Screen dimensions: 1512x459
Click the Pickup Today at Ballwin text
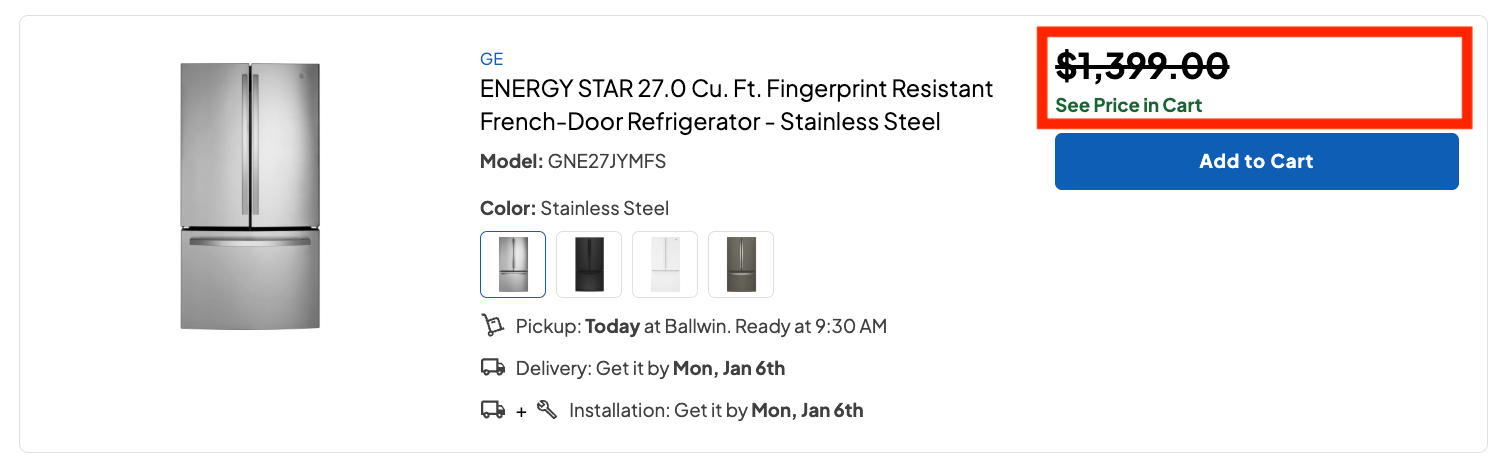pyautogui.click(x=701, y=326)
